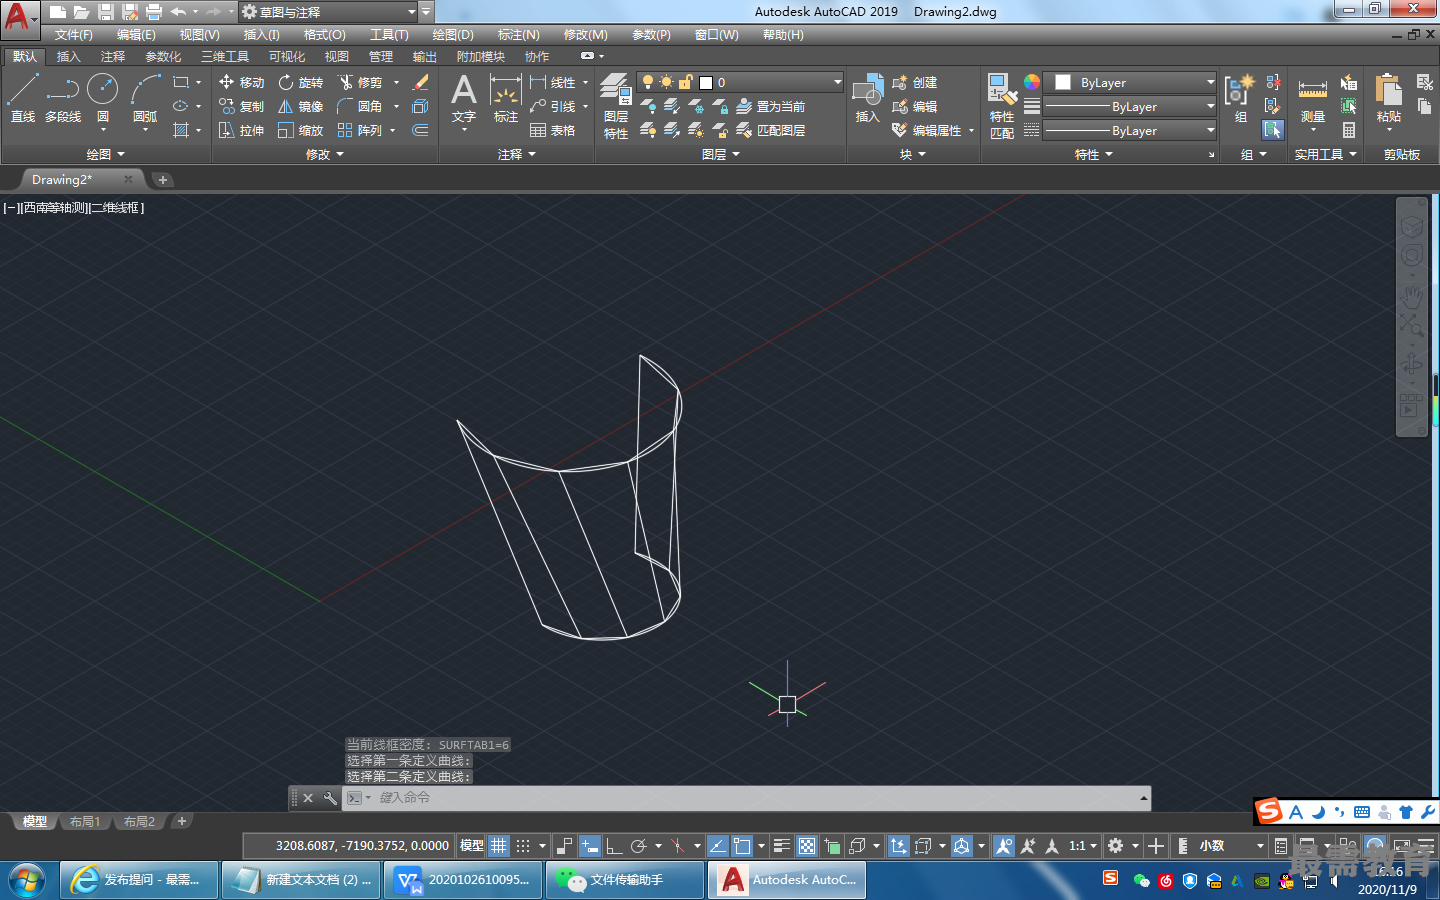
Task: Switch to the 插入 ribbon tab
Action: pyautogui.click(x=68, y=57)
